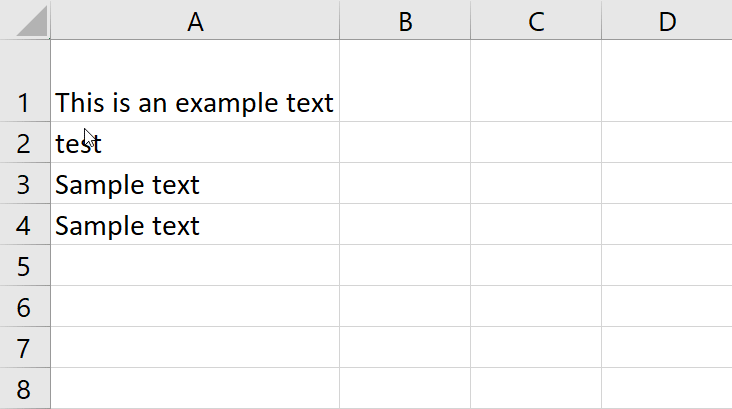
Task: Select column B header
Action: click(x=405, y=20)
